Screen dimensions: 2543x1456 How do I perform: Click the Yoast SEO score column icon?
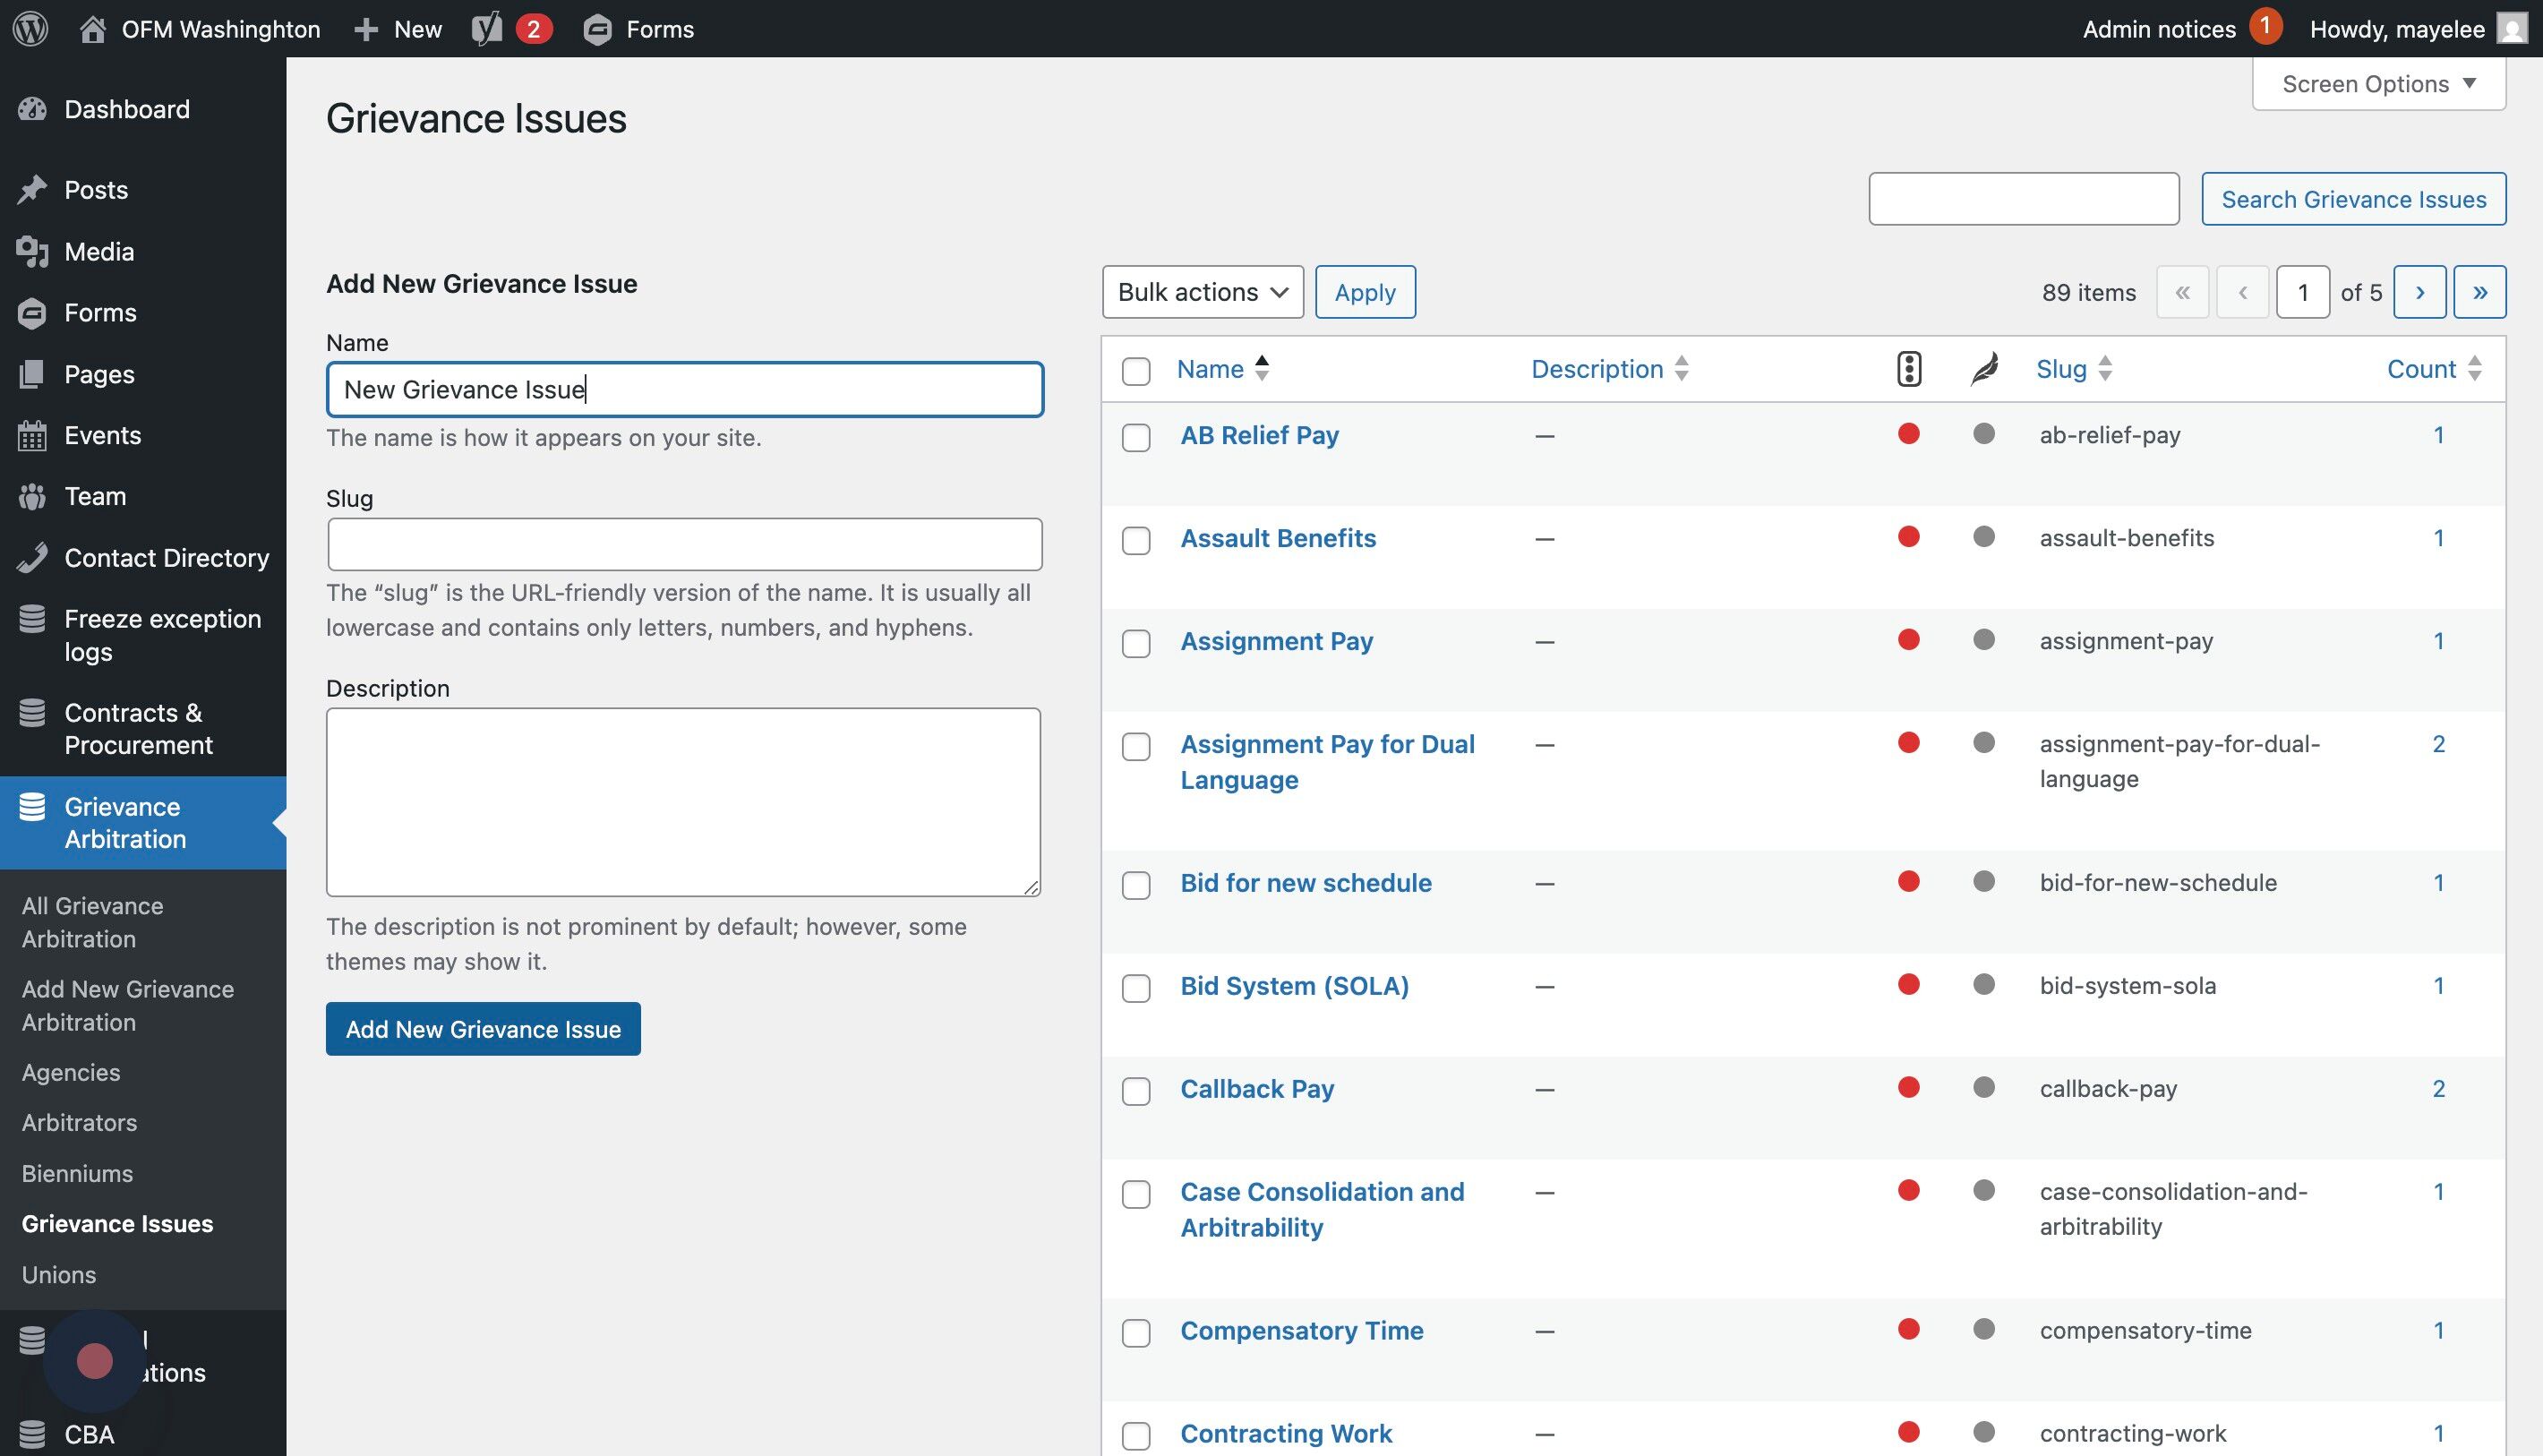[1908, 369]
